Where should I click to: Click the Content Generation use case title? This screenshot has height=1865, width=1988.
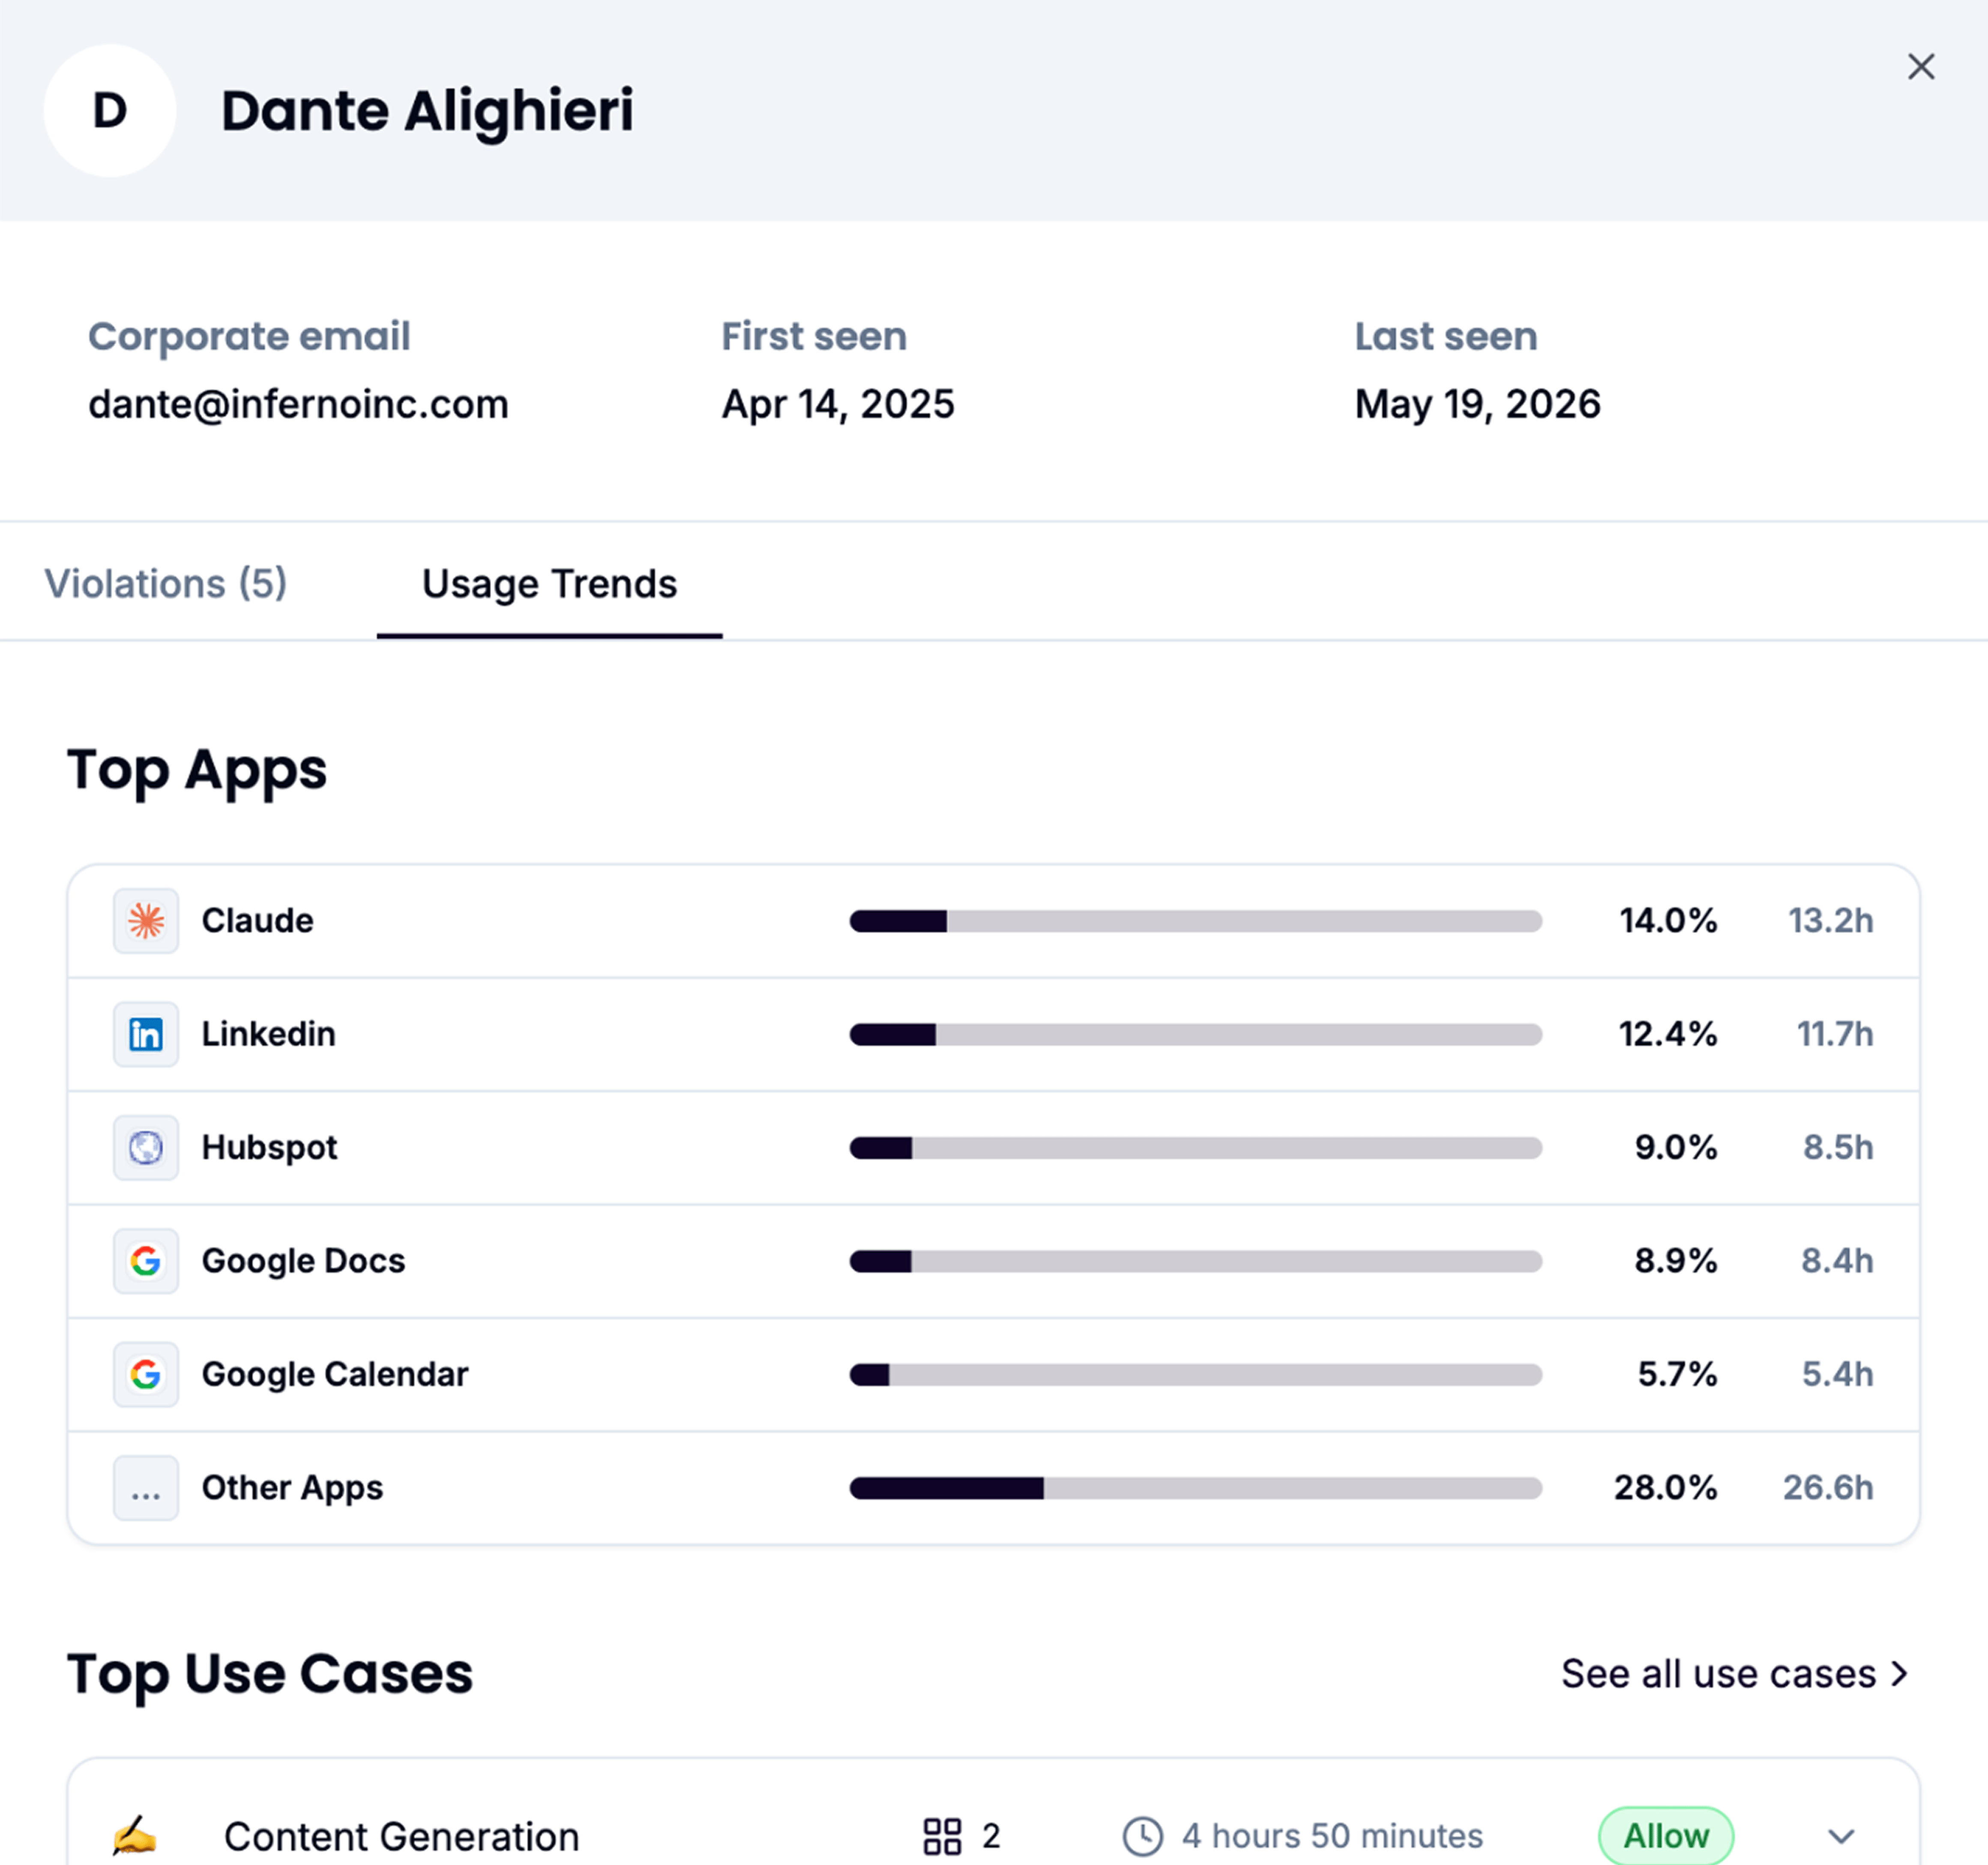coord(401,1837)
